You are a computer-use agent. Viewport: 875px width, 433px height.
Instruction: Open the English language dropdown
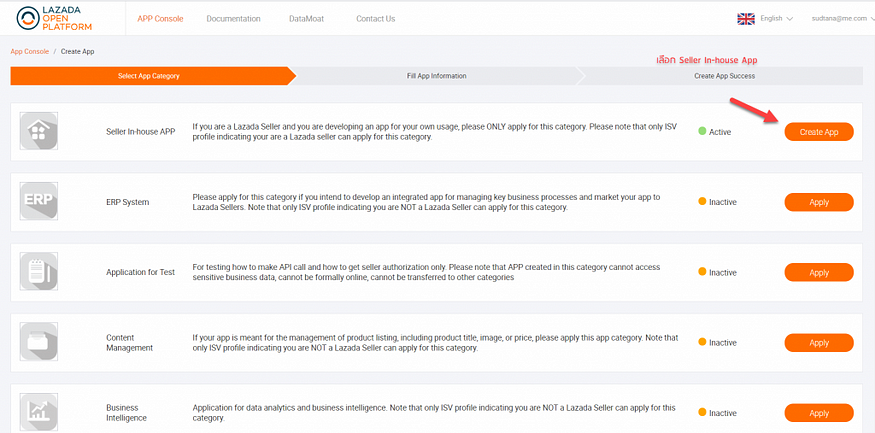[776, 18]
